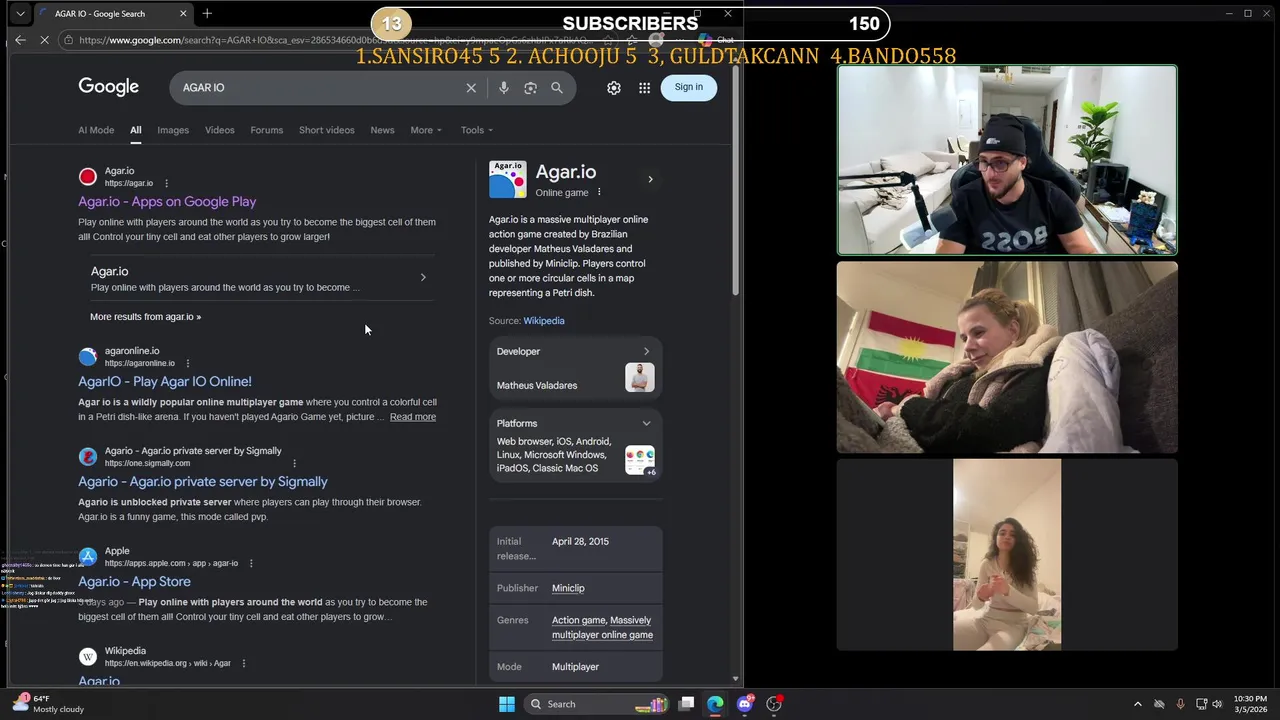Open Google Lens image search
1280x720 pixels.
tap(530, 88)
